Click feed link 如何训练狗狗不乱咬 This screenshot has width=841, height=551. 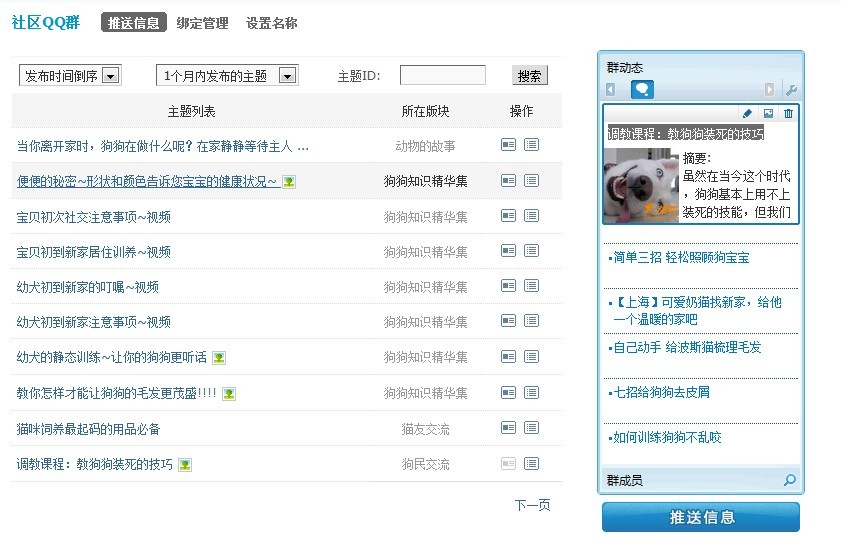pos(667,437)
